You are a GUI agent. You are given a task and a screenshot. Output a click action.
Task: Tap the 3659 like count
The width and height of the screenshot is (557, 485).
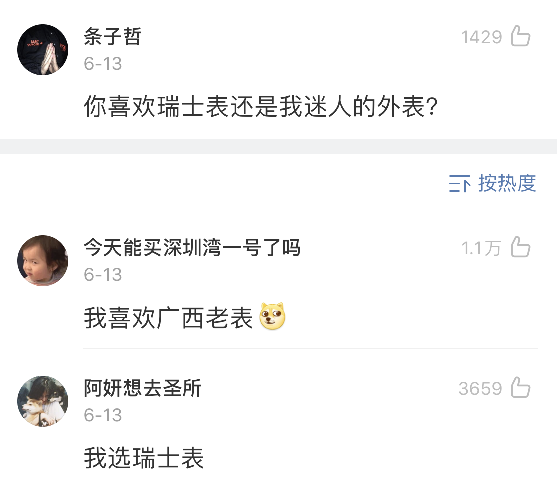[480, 388]
